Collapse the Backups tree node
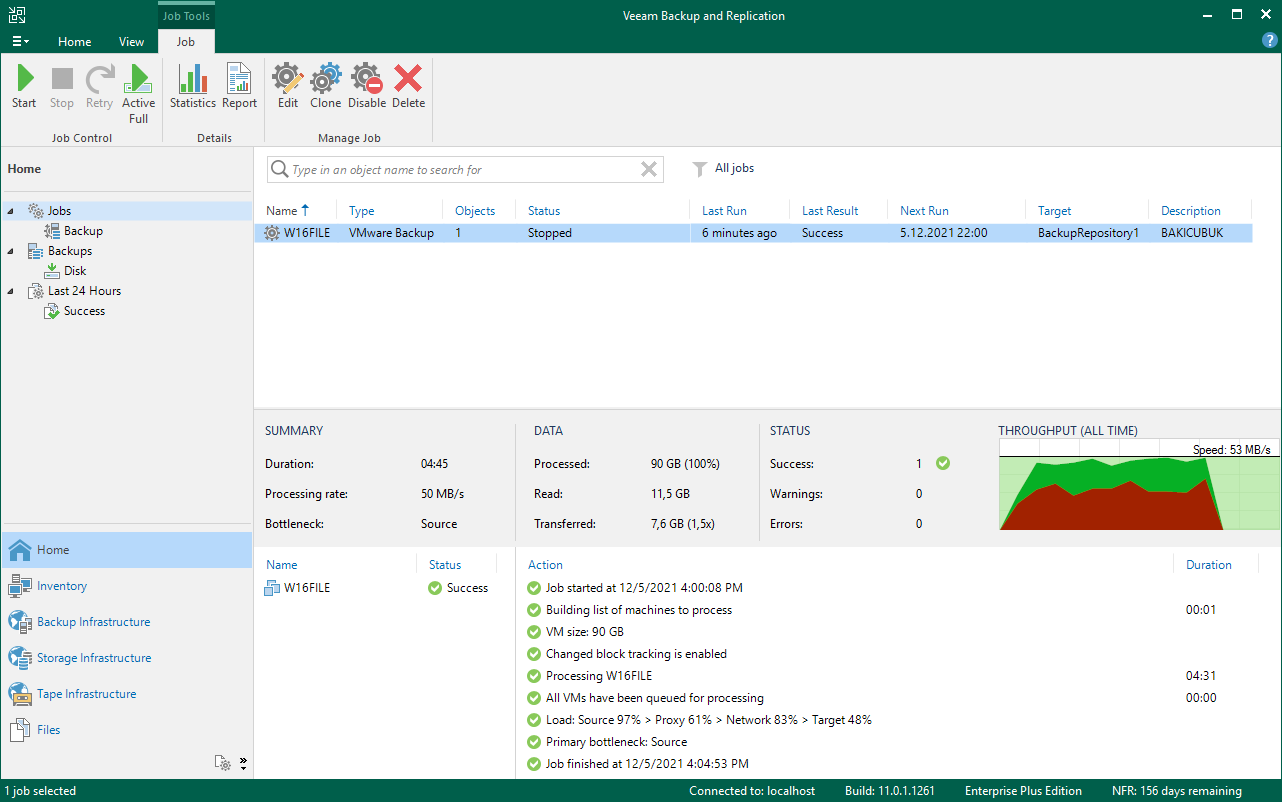The image size is (1282, 802). [x=11, y=251]
